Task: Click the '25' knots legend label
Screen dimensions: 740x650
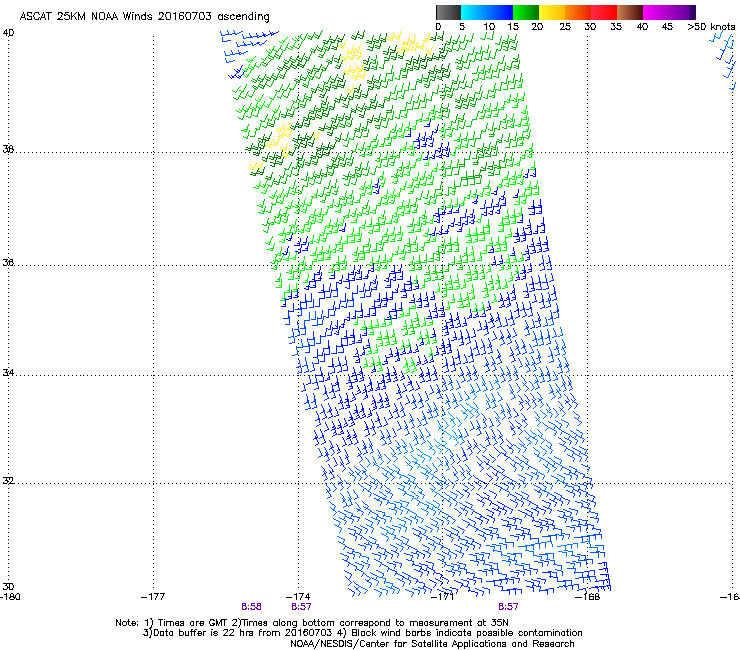Action: point(565,26)
